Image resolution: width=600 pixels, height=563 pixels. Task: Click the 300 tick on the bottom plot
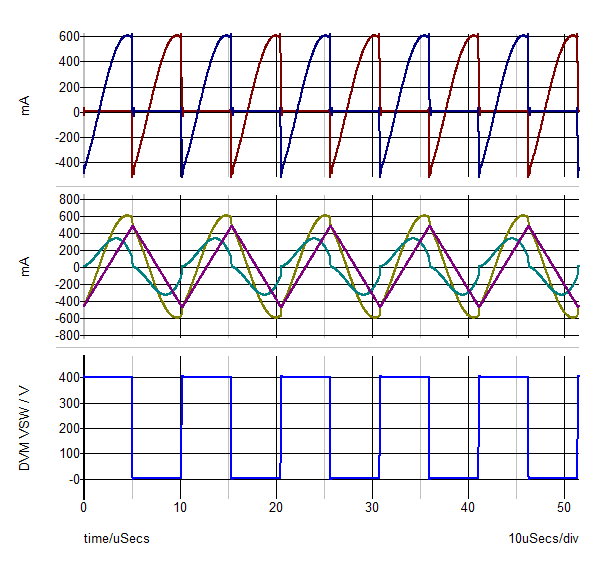pos(65,403)
